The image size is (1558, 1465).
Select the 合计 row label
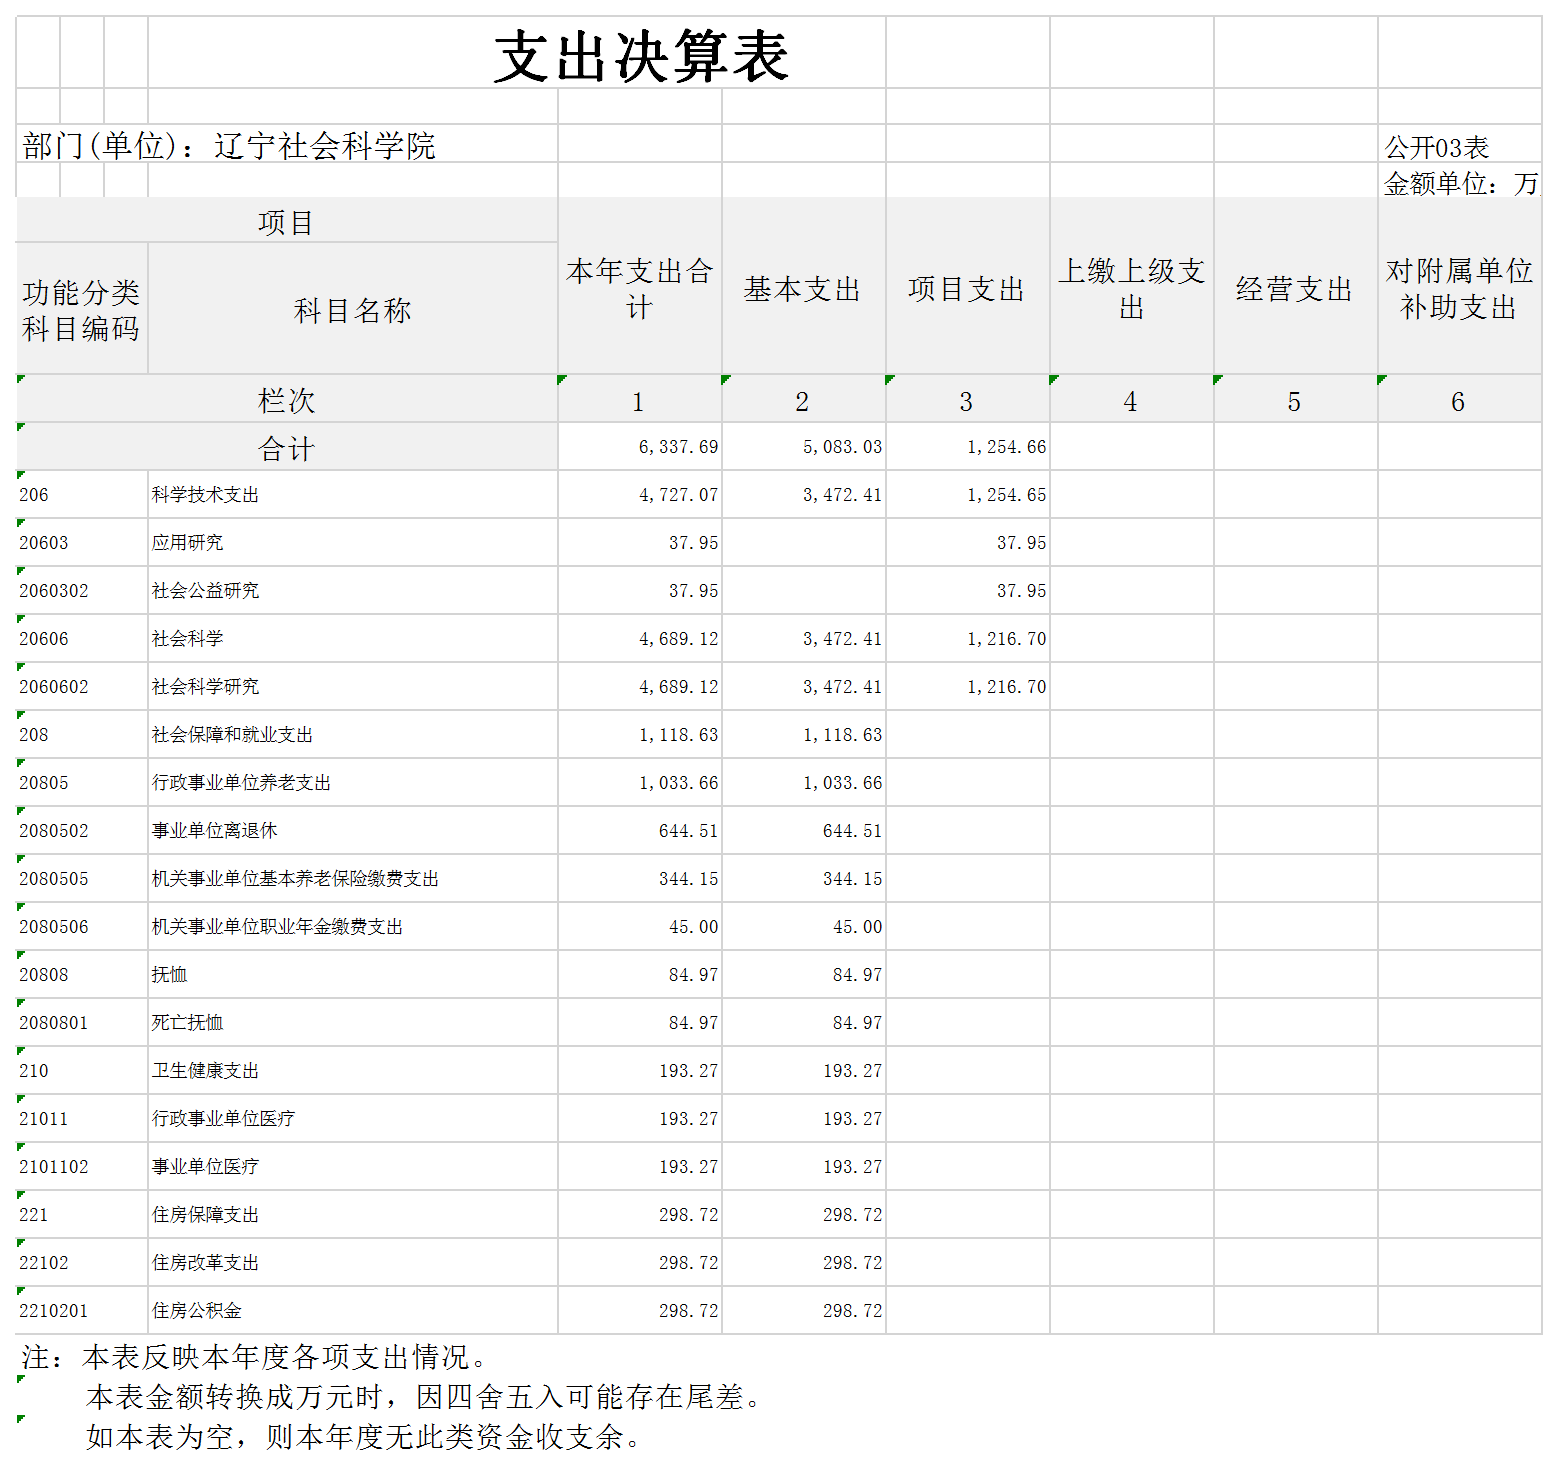286,448
